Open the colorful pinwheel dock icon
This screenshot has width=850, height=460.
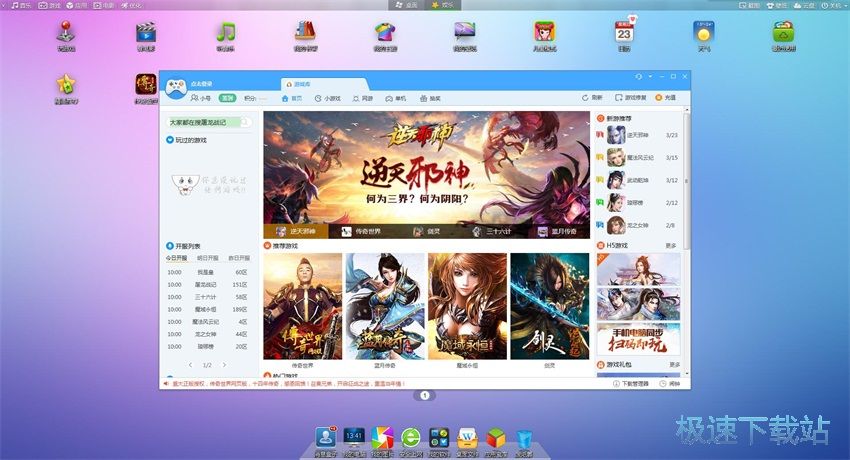coord(382,438)
